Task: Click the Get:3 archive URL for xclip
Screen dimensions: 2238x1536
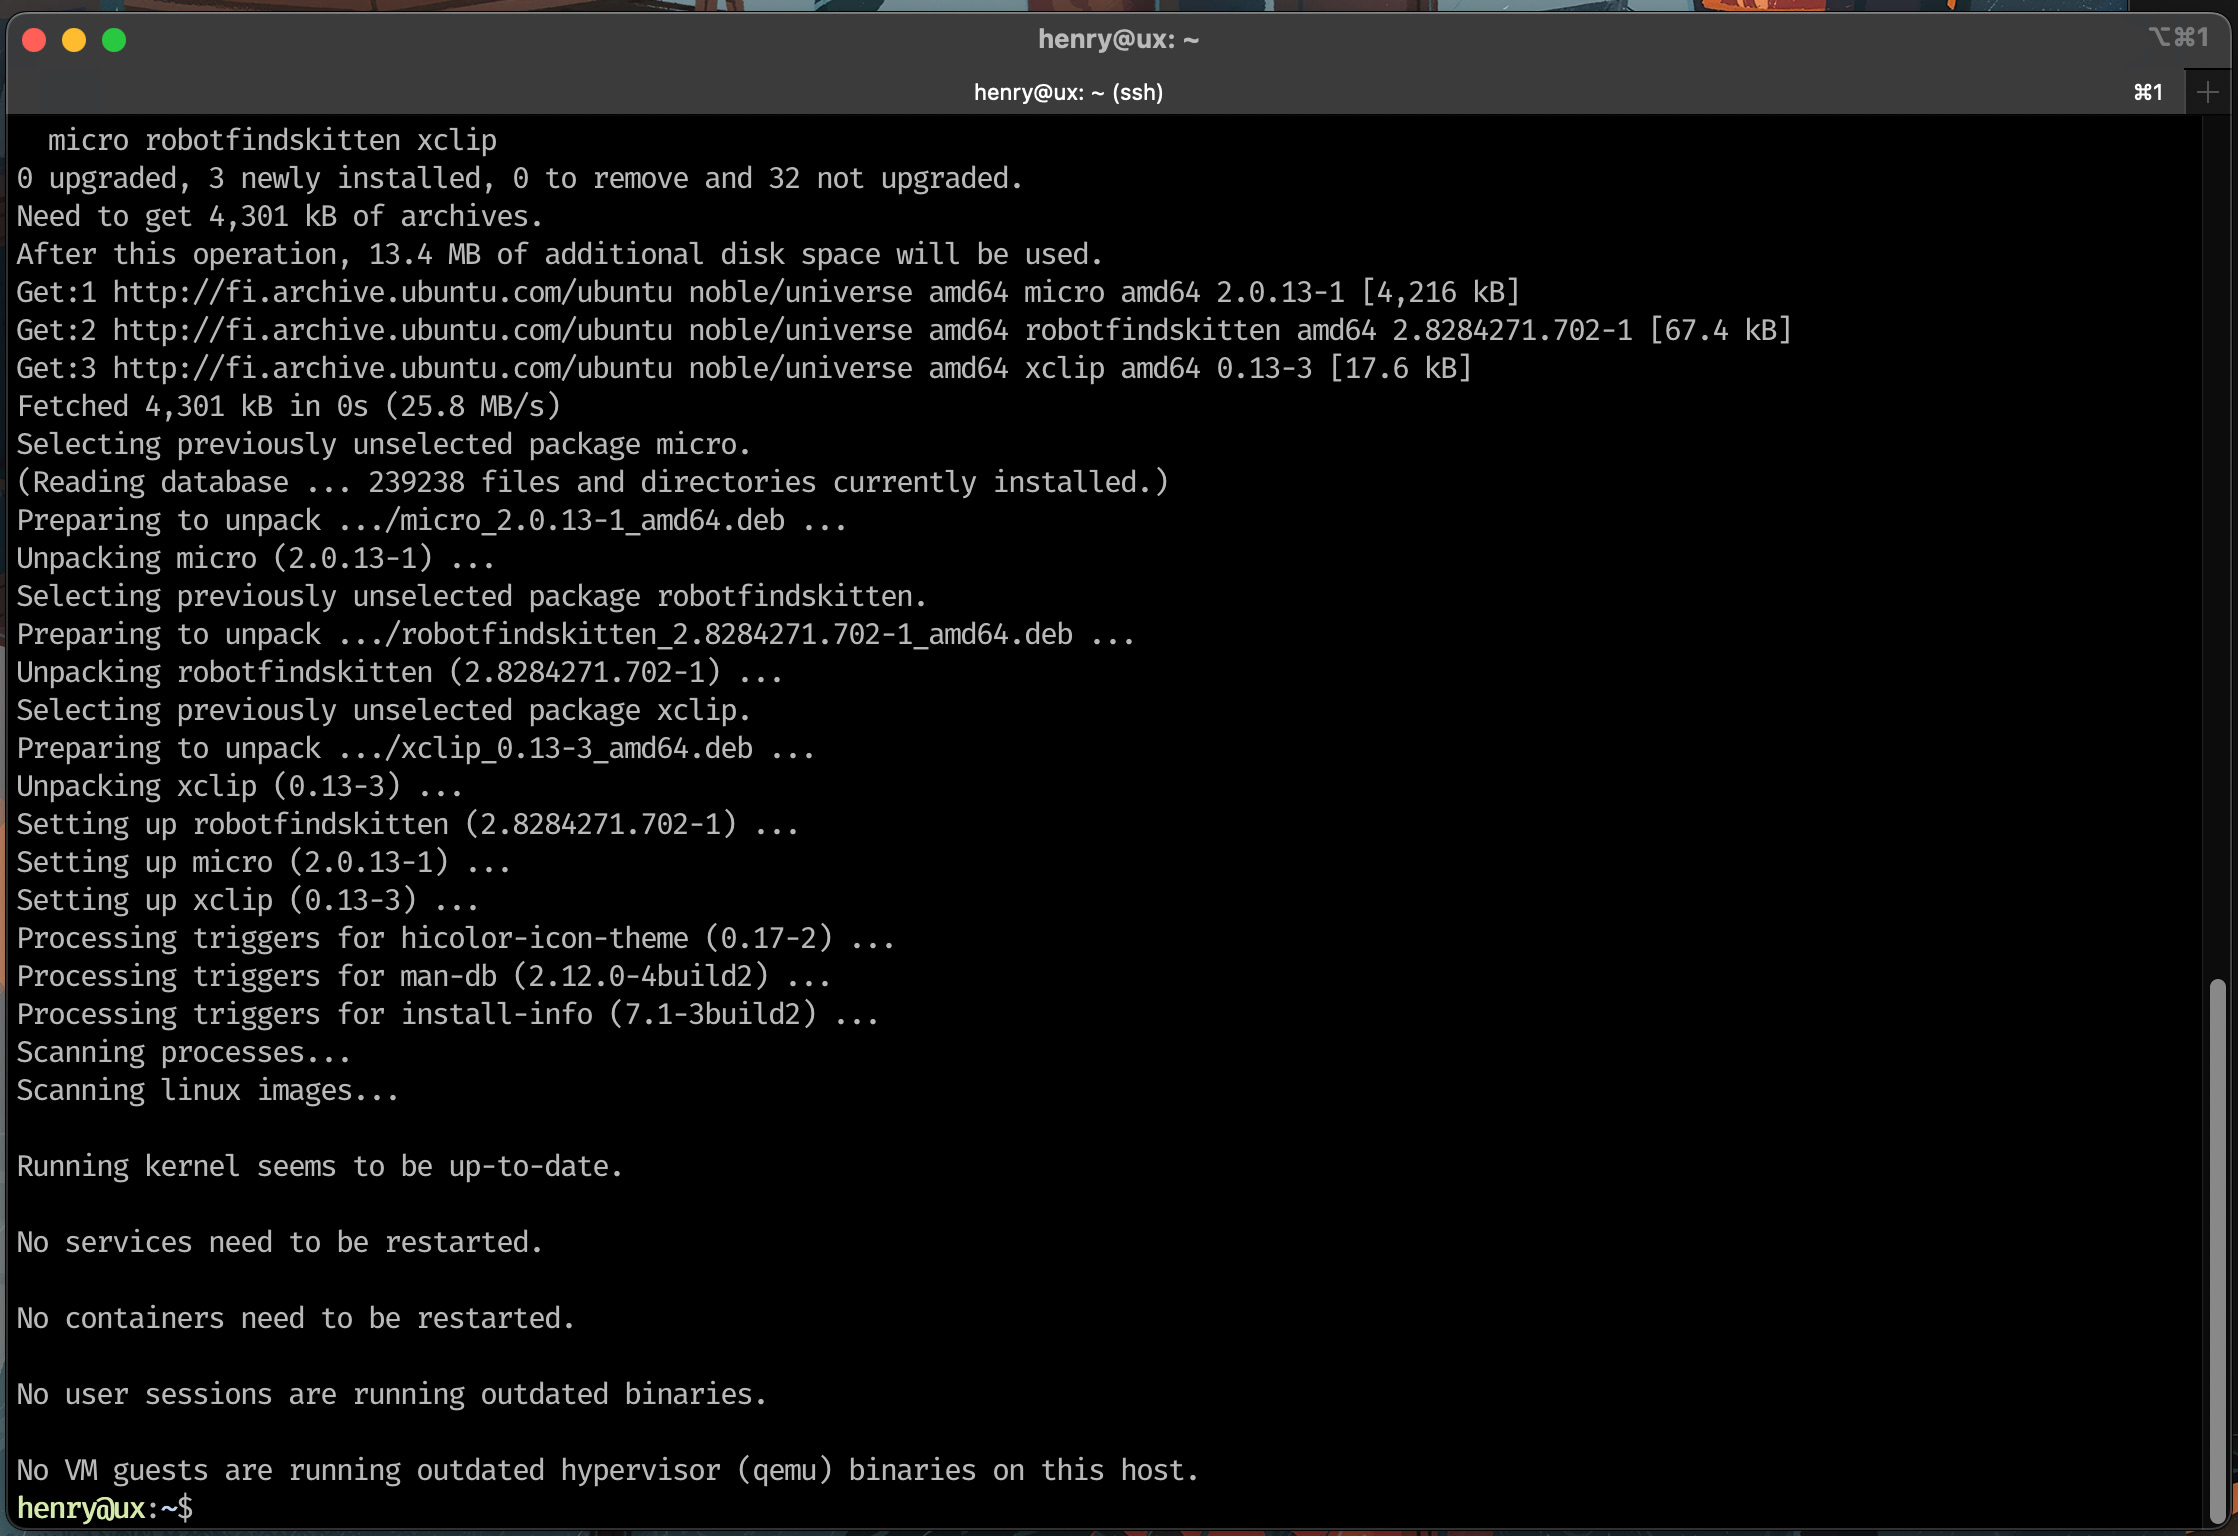Action: 392,368
